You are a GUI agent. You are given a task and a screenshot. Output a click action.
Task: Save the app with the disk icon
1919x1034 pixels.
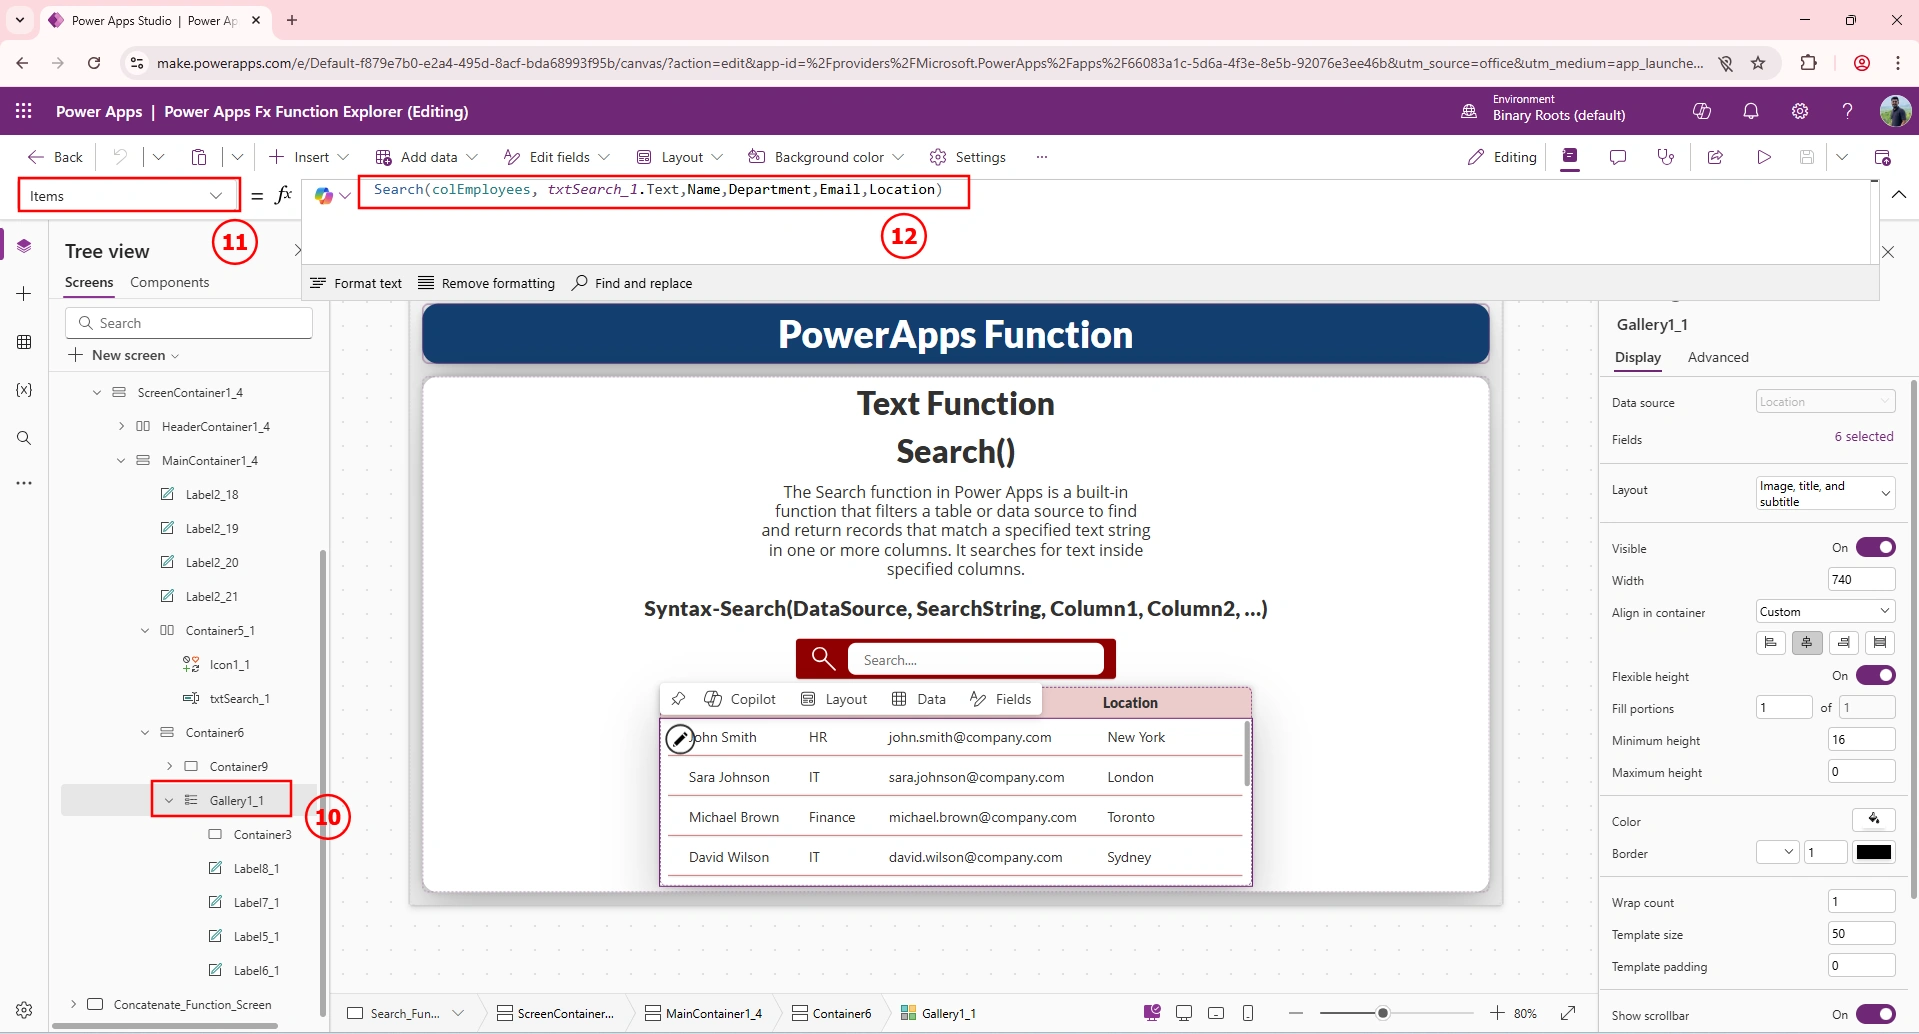[1807, 157]
